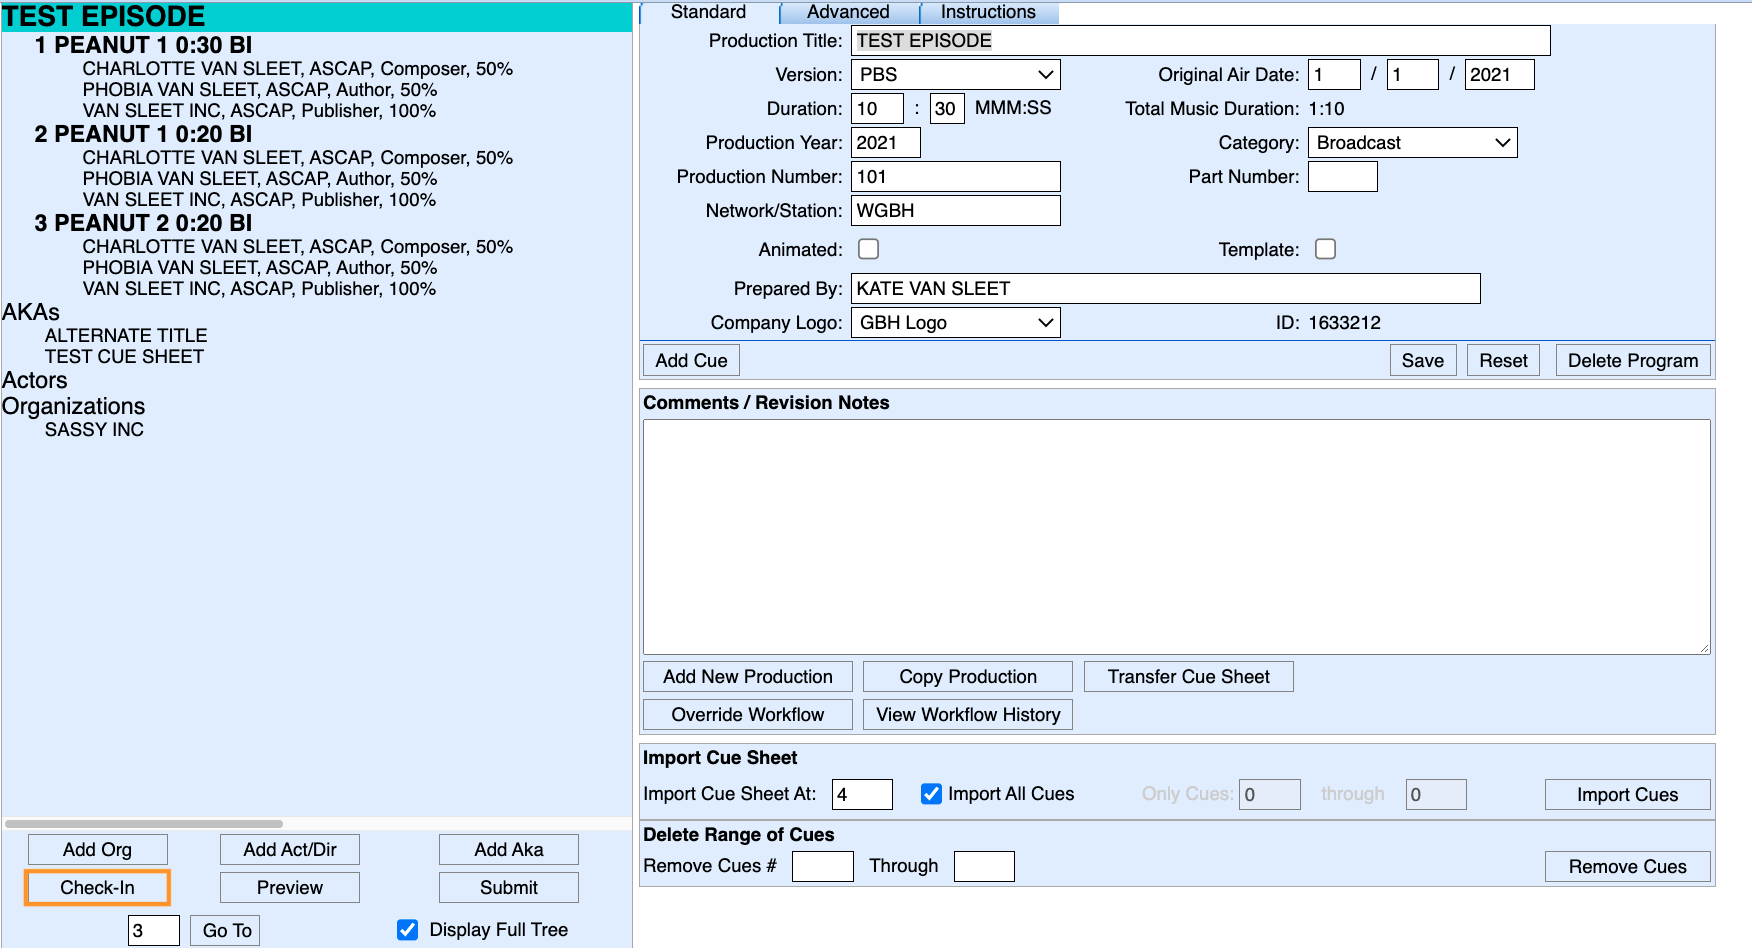Click Comments / Revision Notes text area
This screenshot has height=948, width=1752.
click(x=1176, y=537)
